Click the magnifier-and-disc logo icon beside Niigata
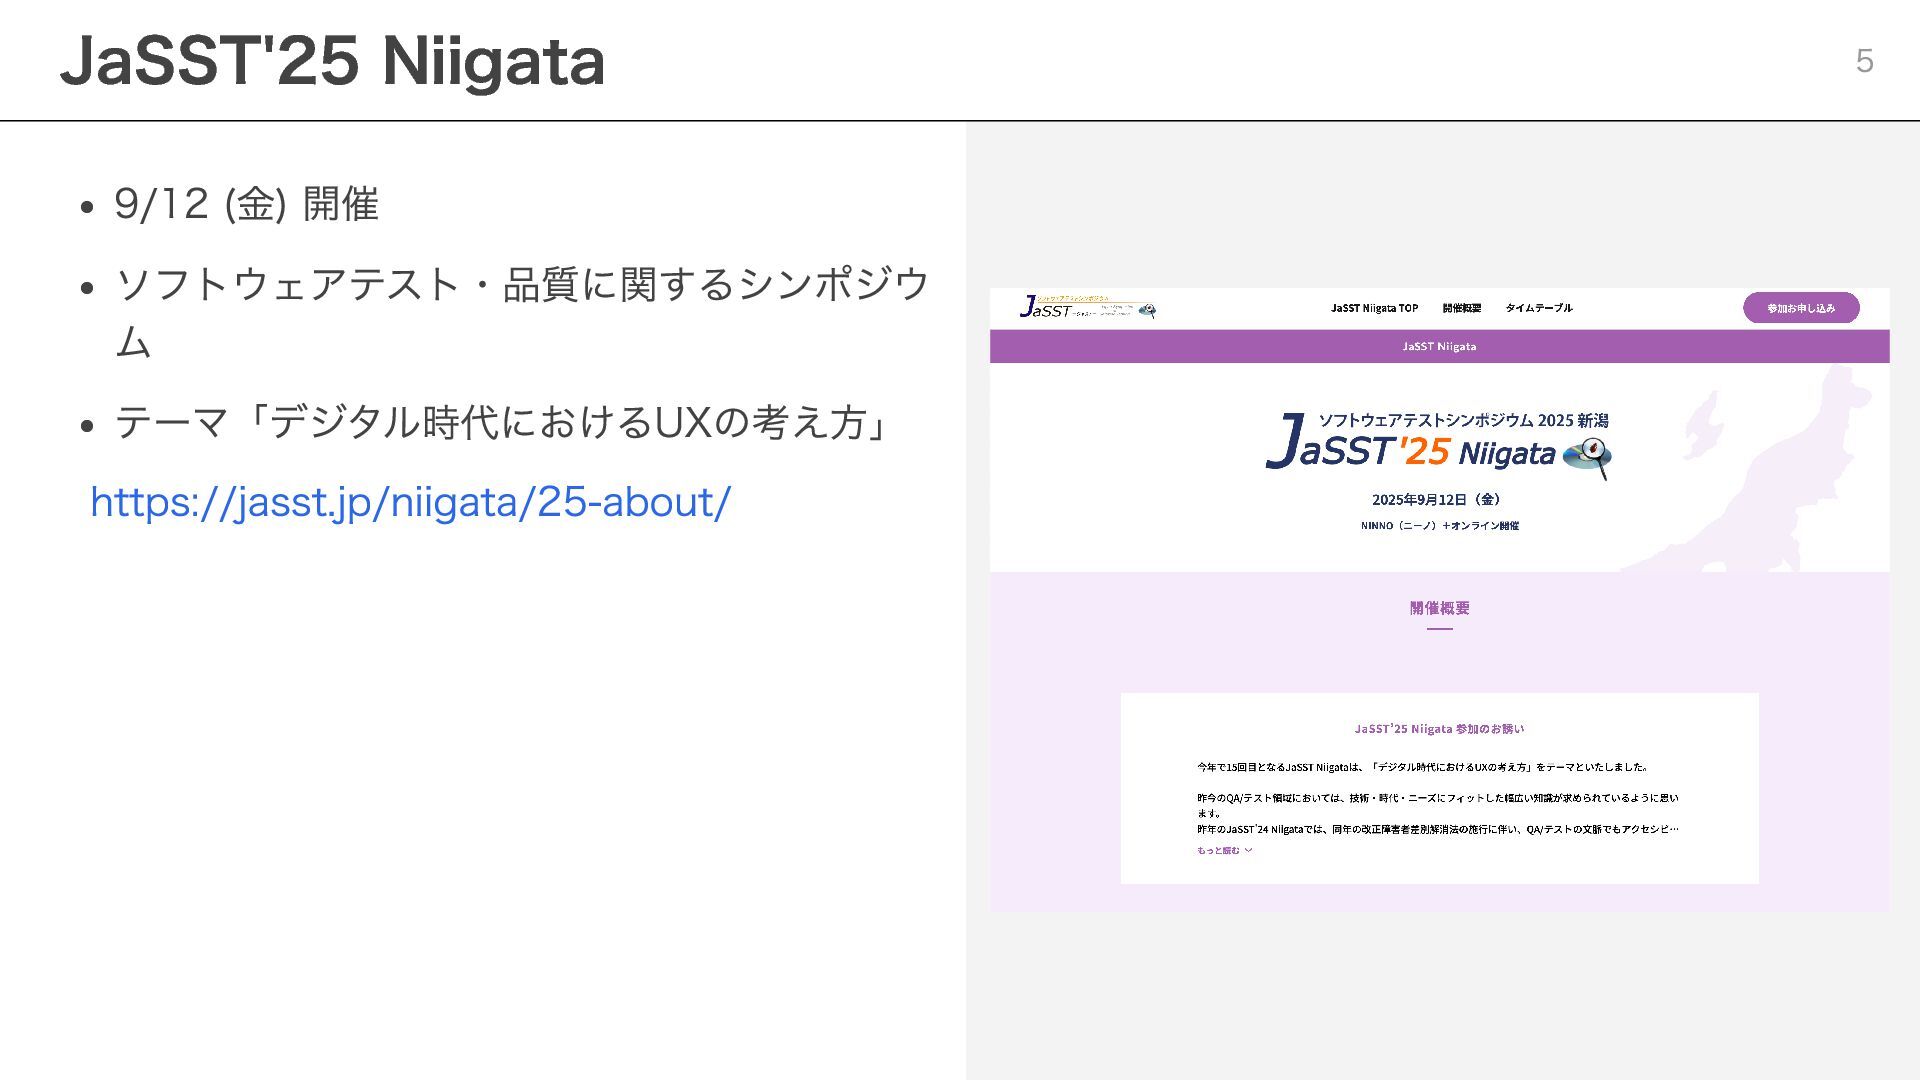The width and height of the screenshot is (1920, 1080). click(1588, 458)
